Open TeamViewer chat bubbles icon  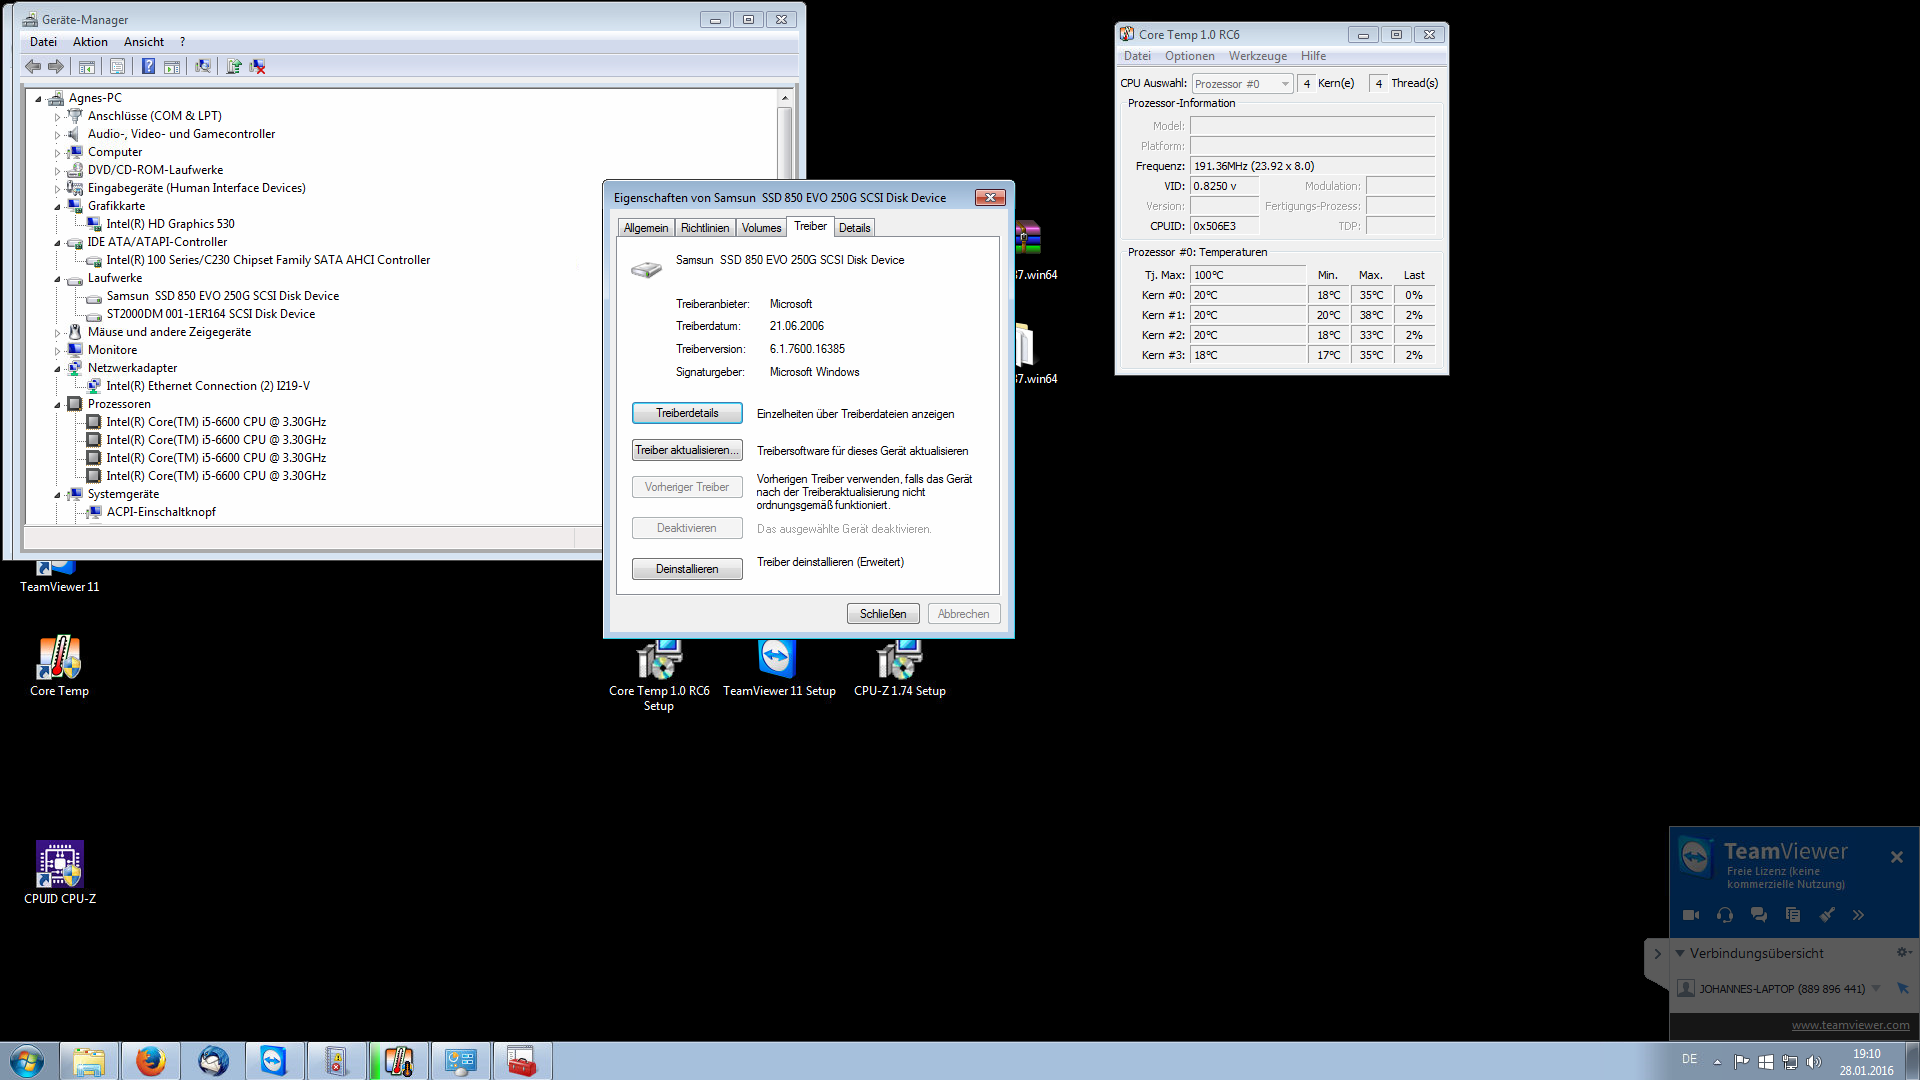coord(1759,915)
